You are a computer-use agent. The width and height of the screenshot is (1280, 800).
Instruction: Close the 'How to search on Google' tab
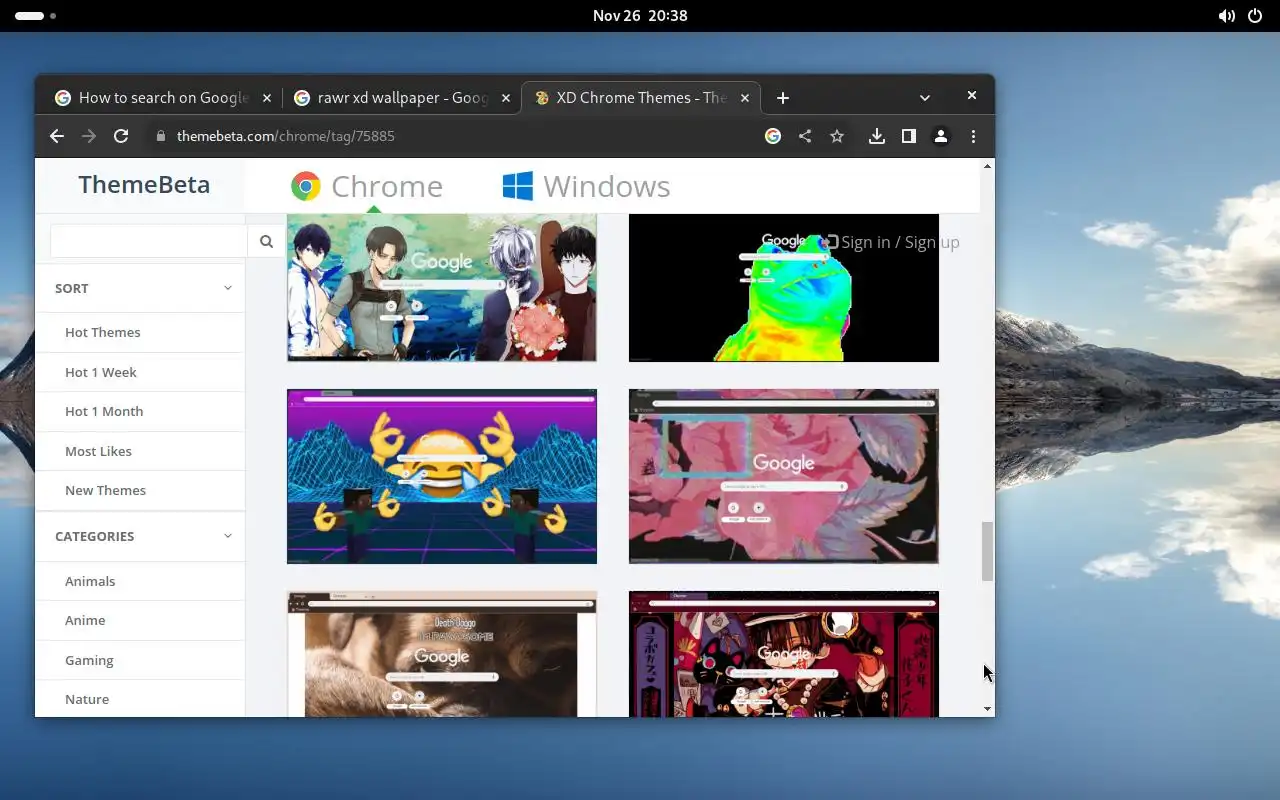coord(266,98)
